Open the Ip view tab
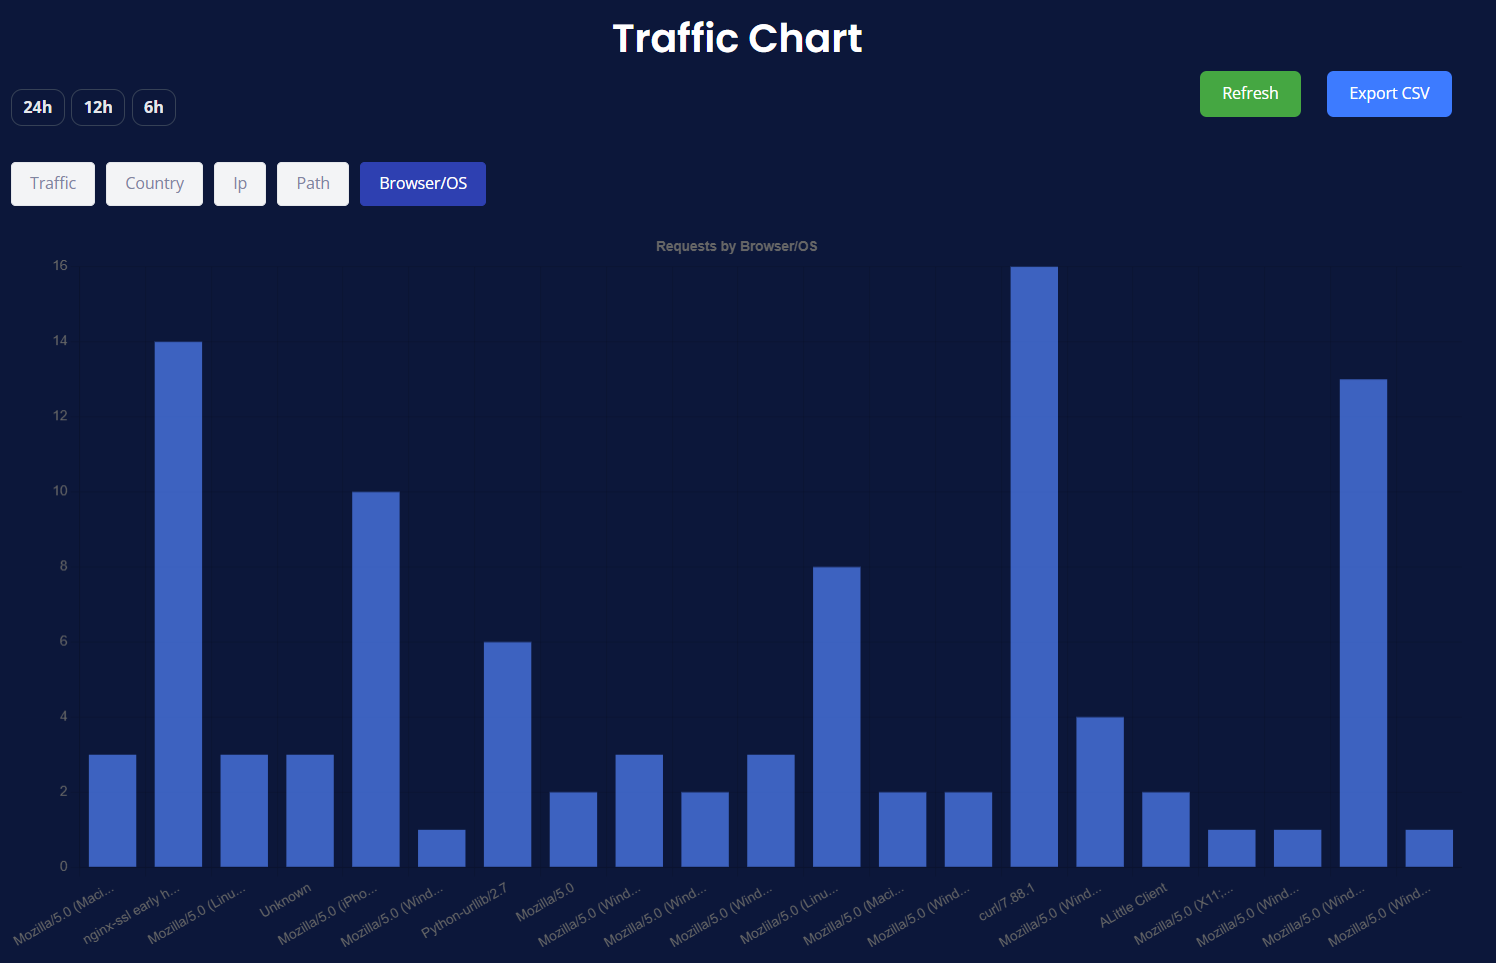 (239, 183)
